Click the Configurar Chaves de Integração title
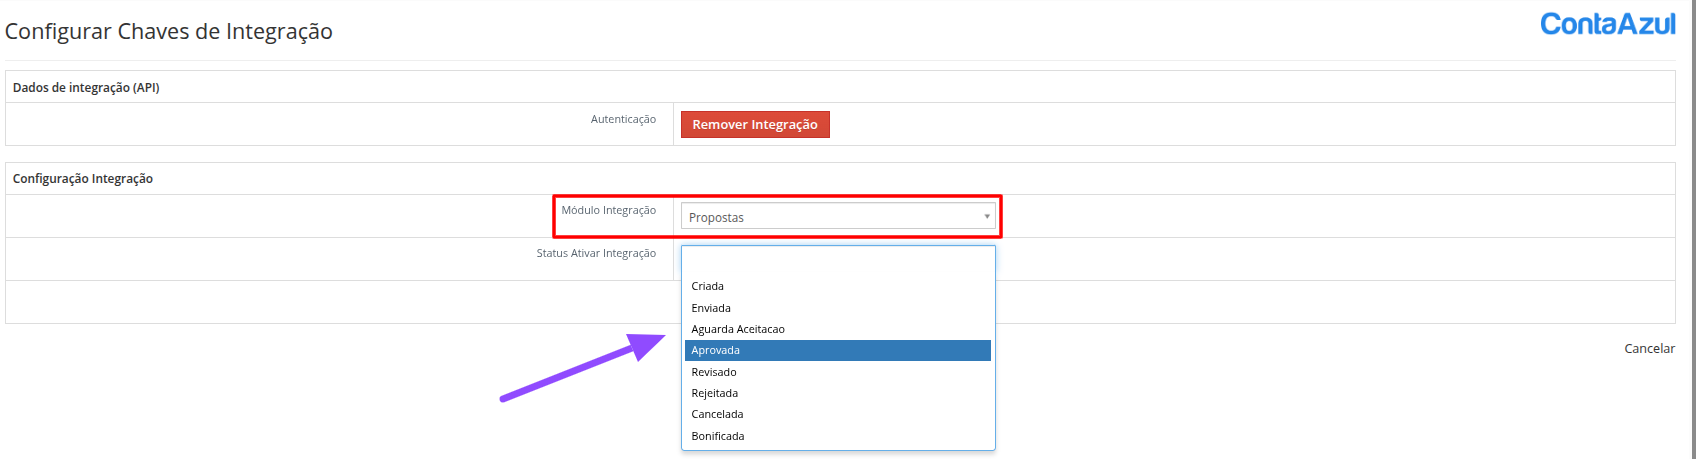1696x459 pixels. [169, 32]
